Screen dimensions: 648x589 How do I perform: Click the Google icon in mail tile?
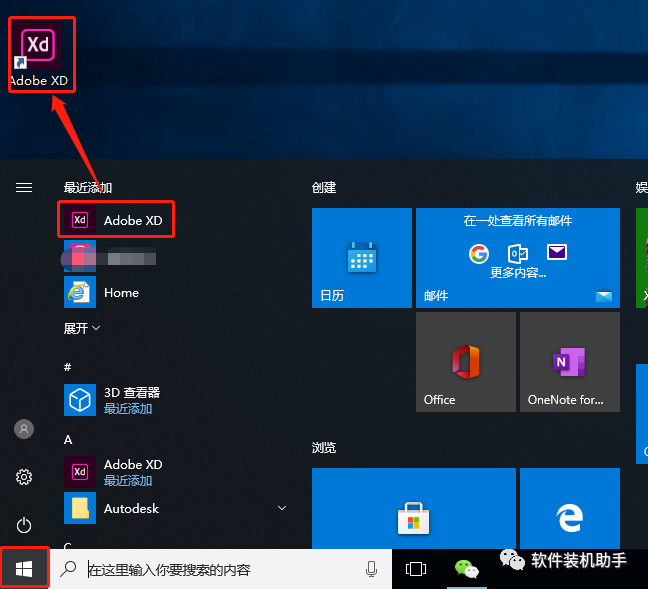[x=479, y=253]
